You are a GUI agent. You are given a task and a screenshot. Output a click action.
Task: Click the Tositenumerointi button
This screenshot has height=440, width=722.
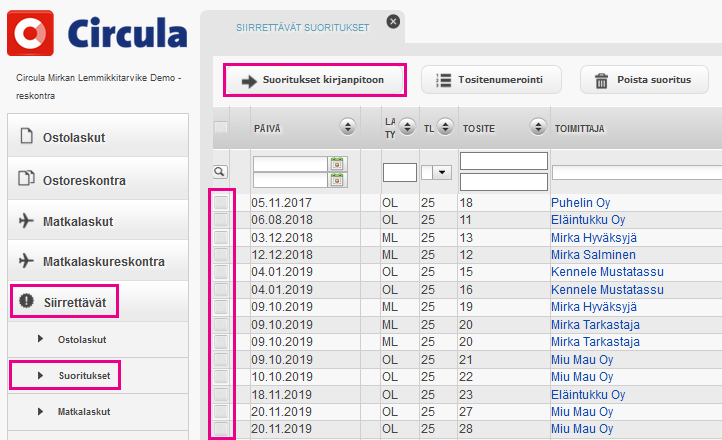pyautogui.click(x=491, y=80)
